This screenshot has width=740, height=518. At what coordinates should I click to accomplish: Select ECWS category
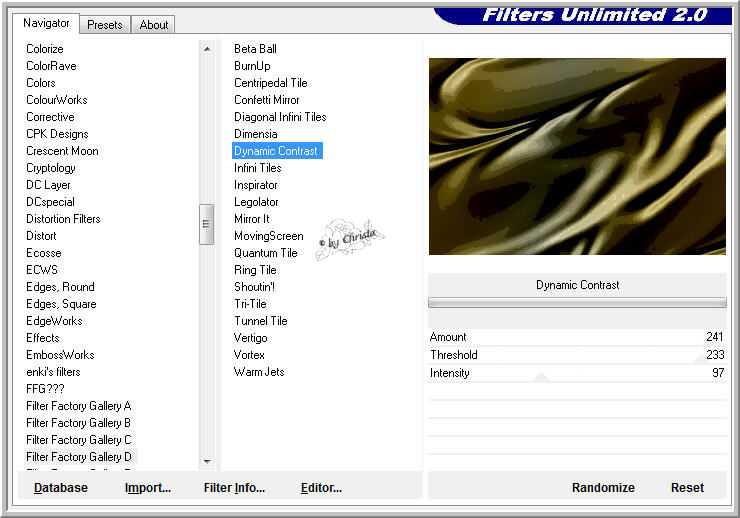coord(42,270)
